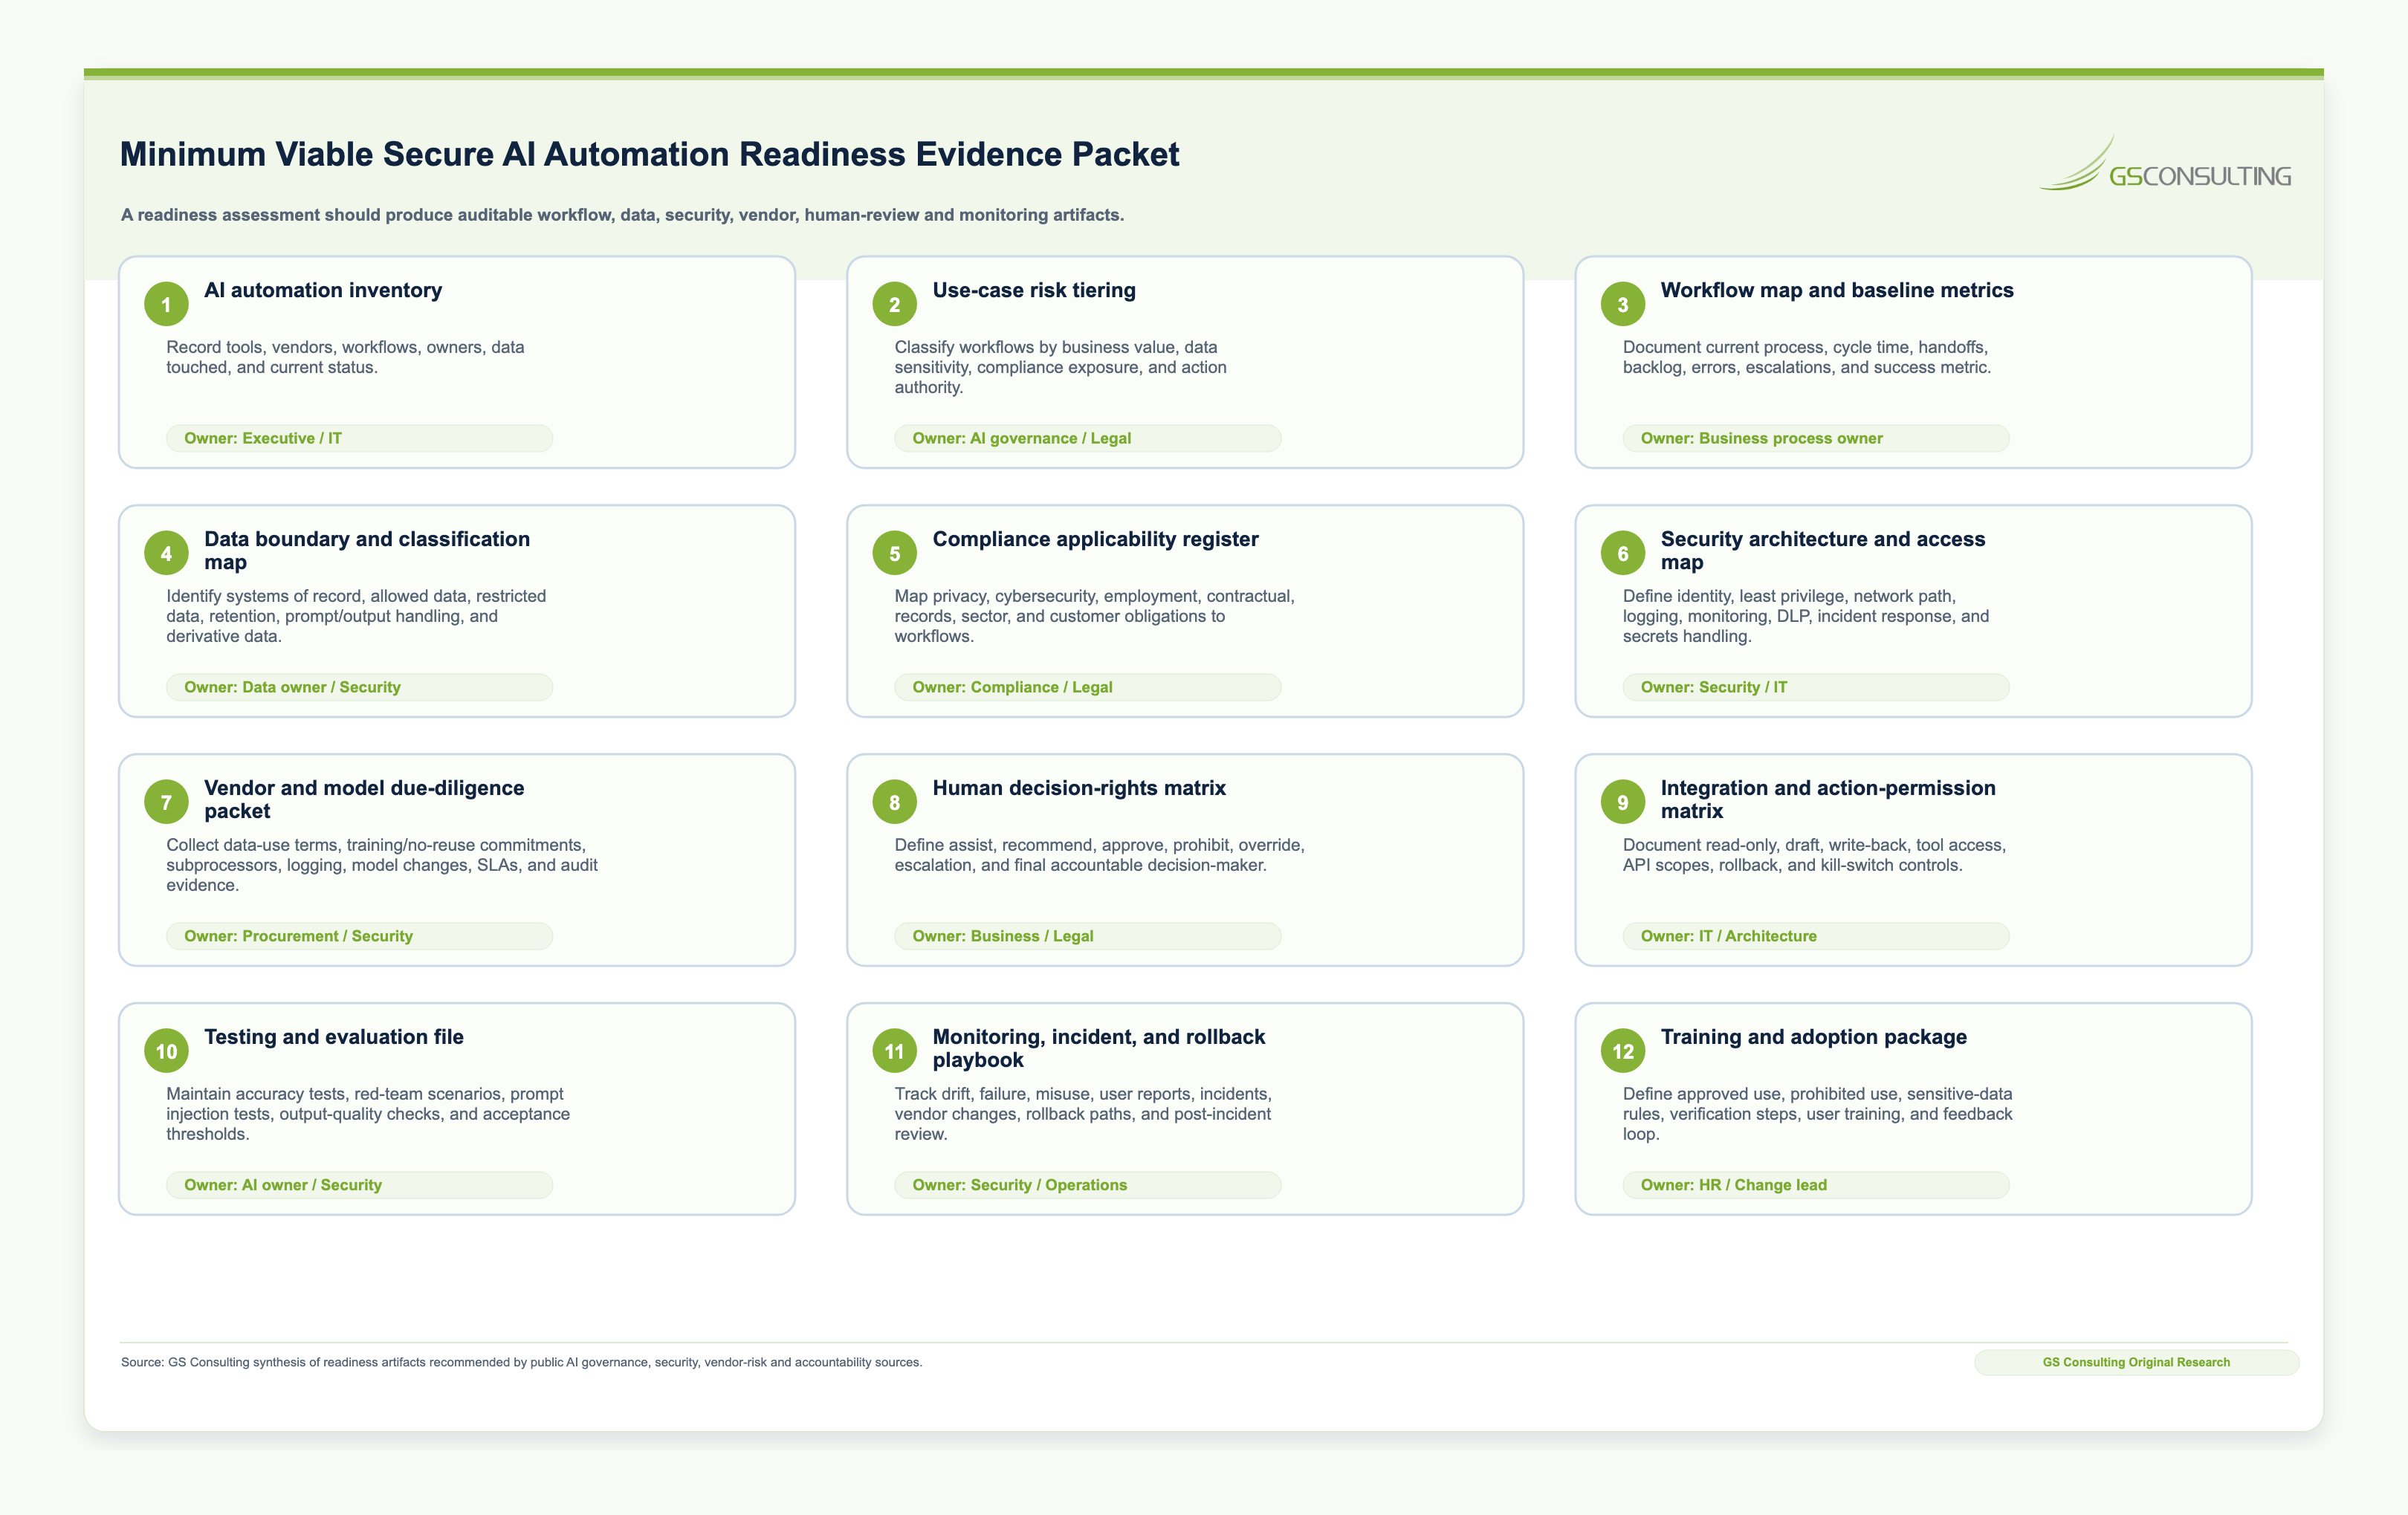
Task: Click description 'Define assist, recommend, approve, prohibit'
Action: pyautogui.click(x=1099, y=855)
